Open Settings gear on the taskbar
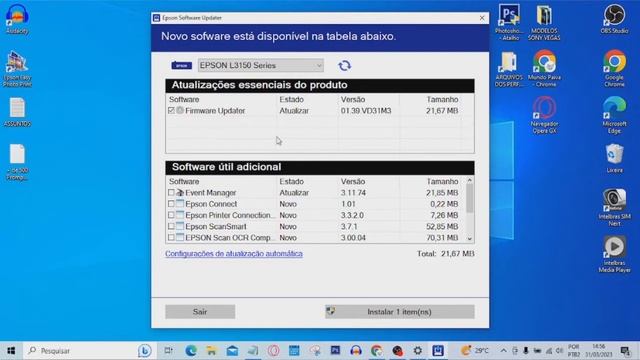This screenshot has height=360, width=640. click(x=418, y=351)
